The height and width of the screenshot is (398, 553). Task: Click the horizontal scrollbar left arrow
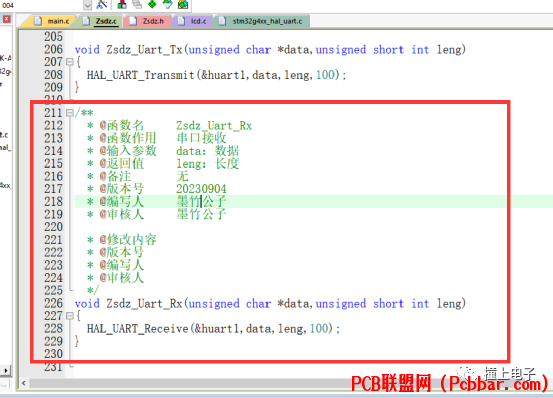[x=24, y=383]
